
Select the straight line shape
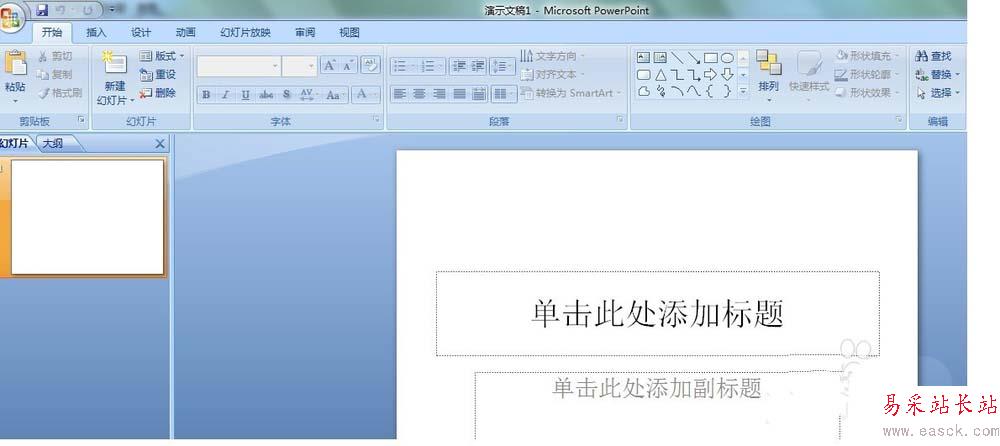coord(677,57)
